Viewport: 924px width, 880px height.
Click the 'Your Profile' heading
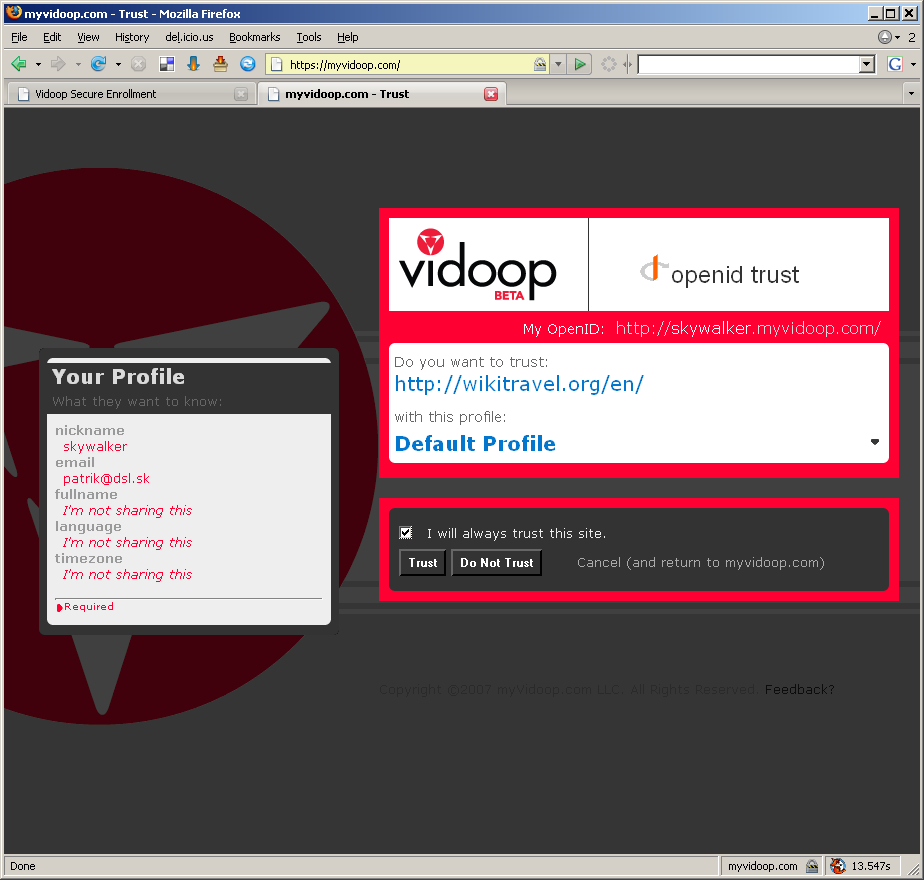pos(118,377)
